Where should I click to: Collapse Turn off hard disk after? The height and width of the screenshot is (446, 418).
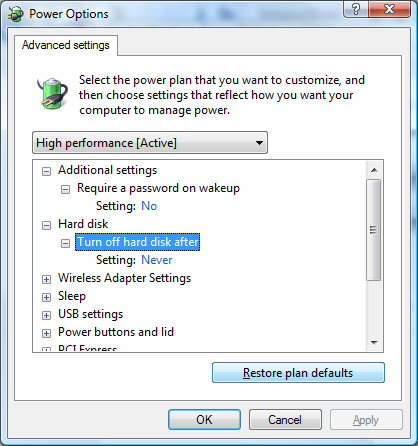click(x=65, y=243)
